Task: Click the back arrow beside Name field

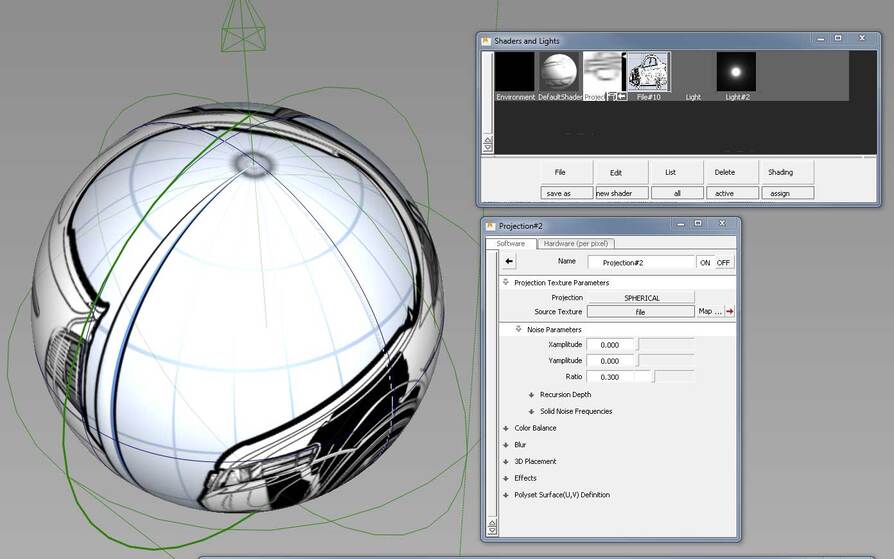Action: tap(509, 262)
